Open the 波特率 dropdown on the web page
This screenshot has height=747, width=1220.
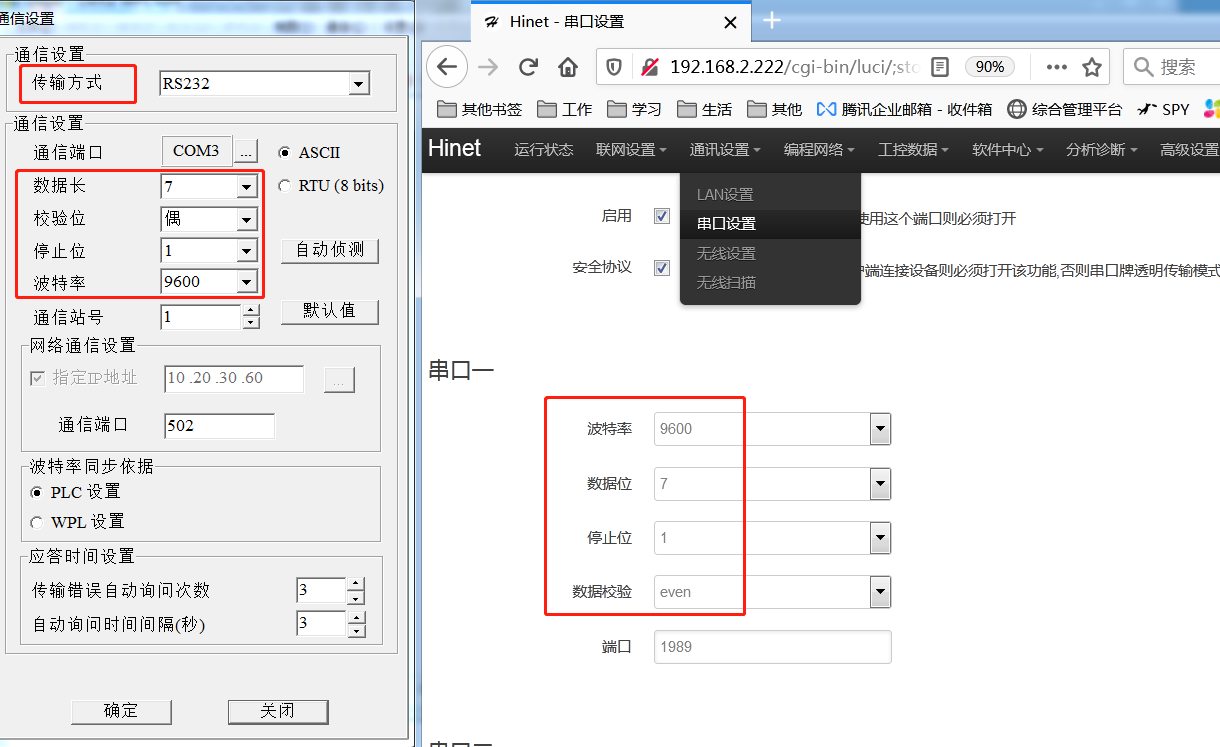point(879,428)
